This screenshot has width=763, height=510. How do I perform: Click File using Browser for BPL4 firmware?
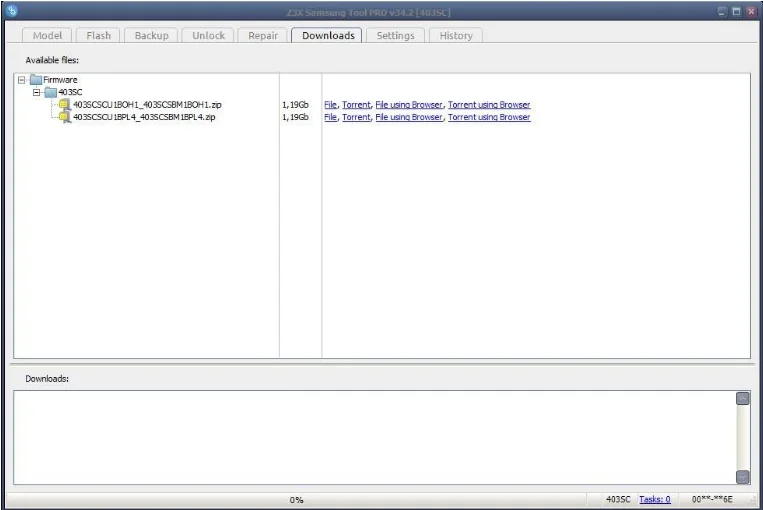click(409, 117)
